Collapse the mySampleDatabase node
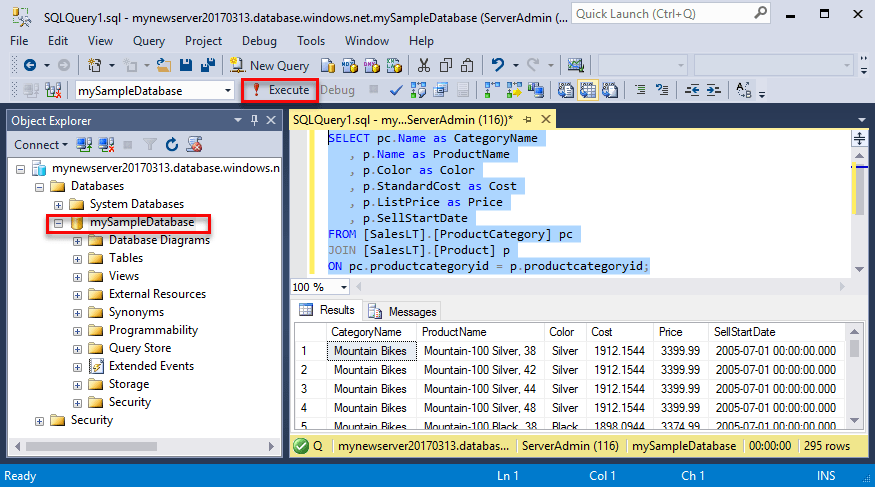The width and height of the screenshot is (875, 487). [x=59, y=223]
